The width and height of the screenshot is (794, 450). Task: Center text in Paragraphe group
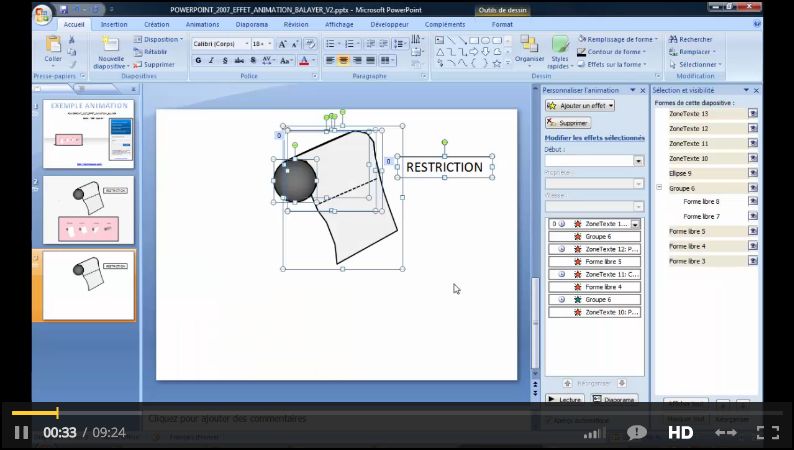tap(343, 61)
